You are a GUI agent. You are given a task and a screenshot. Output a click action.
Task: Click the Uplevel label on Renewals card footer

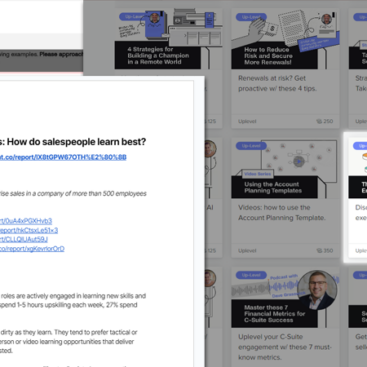pyautogui.click(x=247, y=121)
